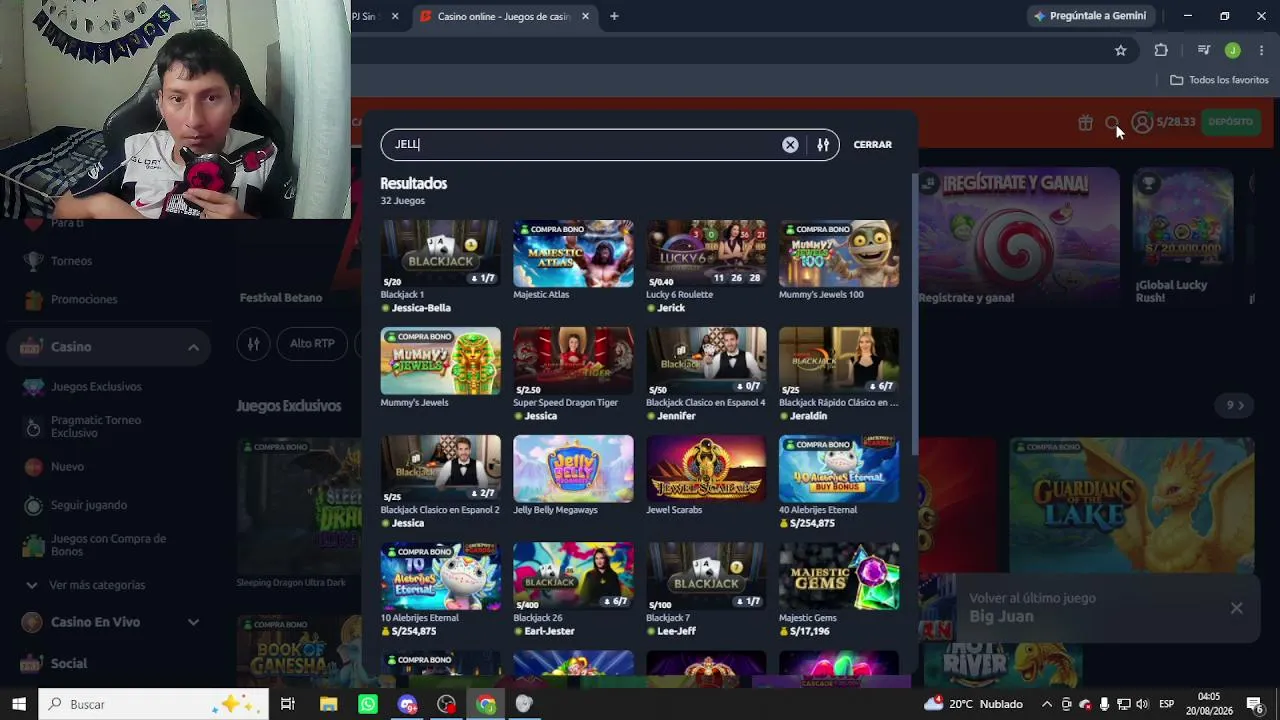
Task: Open the Chrome profile avatar J
Action: coord(1233,50)
